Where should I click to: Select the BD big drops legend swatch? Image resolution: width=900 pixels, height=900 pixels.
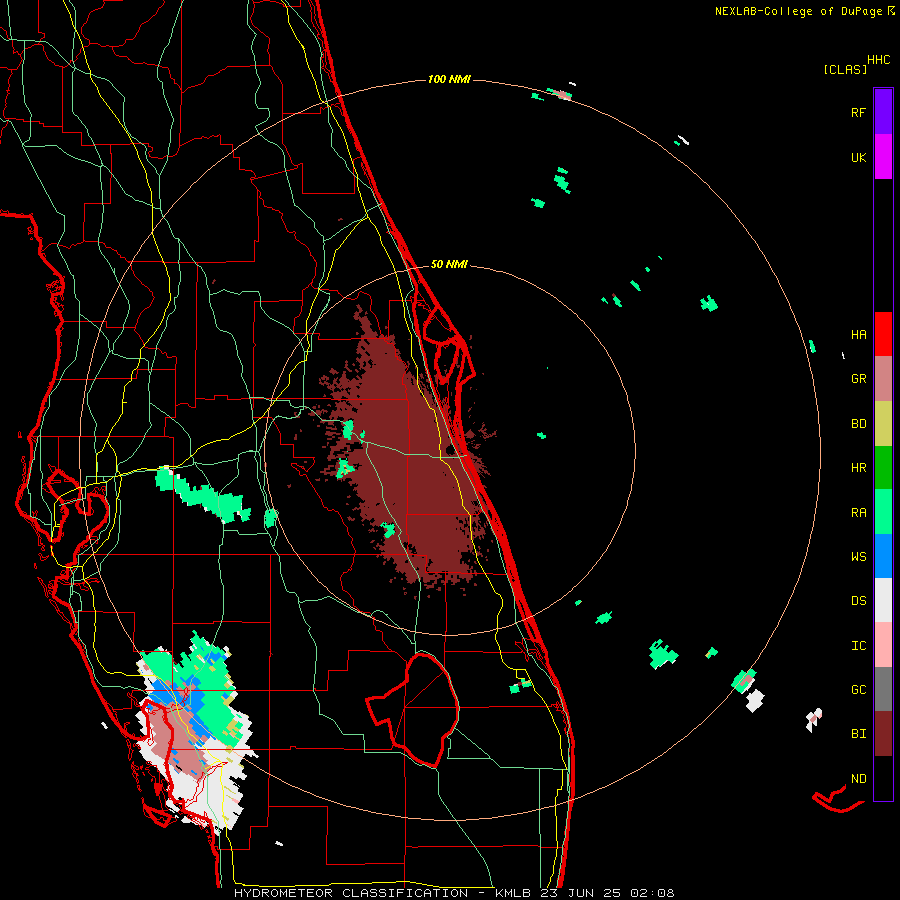(x=883, y=423)
